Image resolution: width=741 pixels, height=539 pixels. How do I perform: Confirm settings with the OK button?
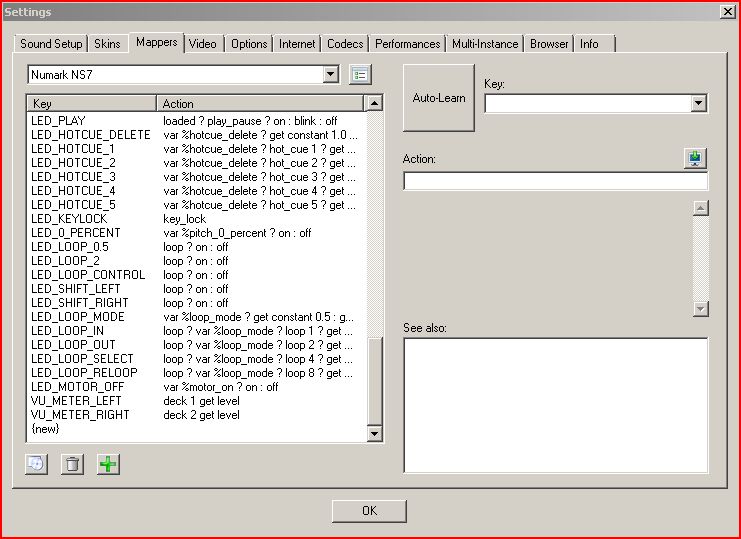tap(369, 511)
